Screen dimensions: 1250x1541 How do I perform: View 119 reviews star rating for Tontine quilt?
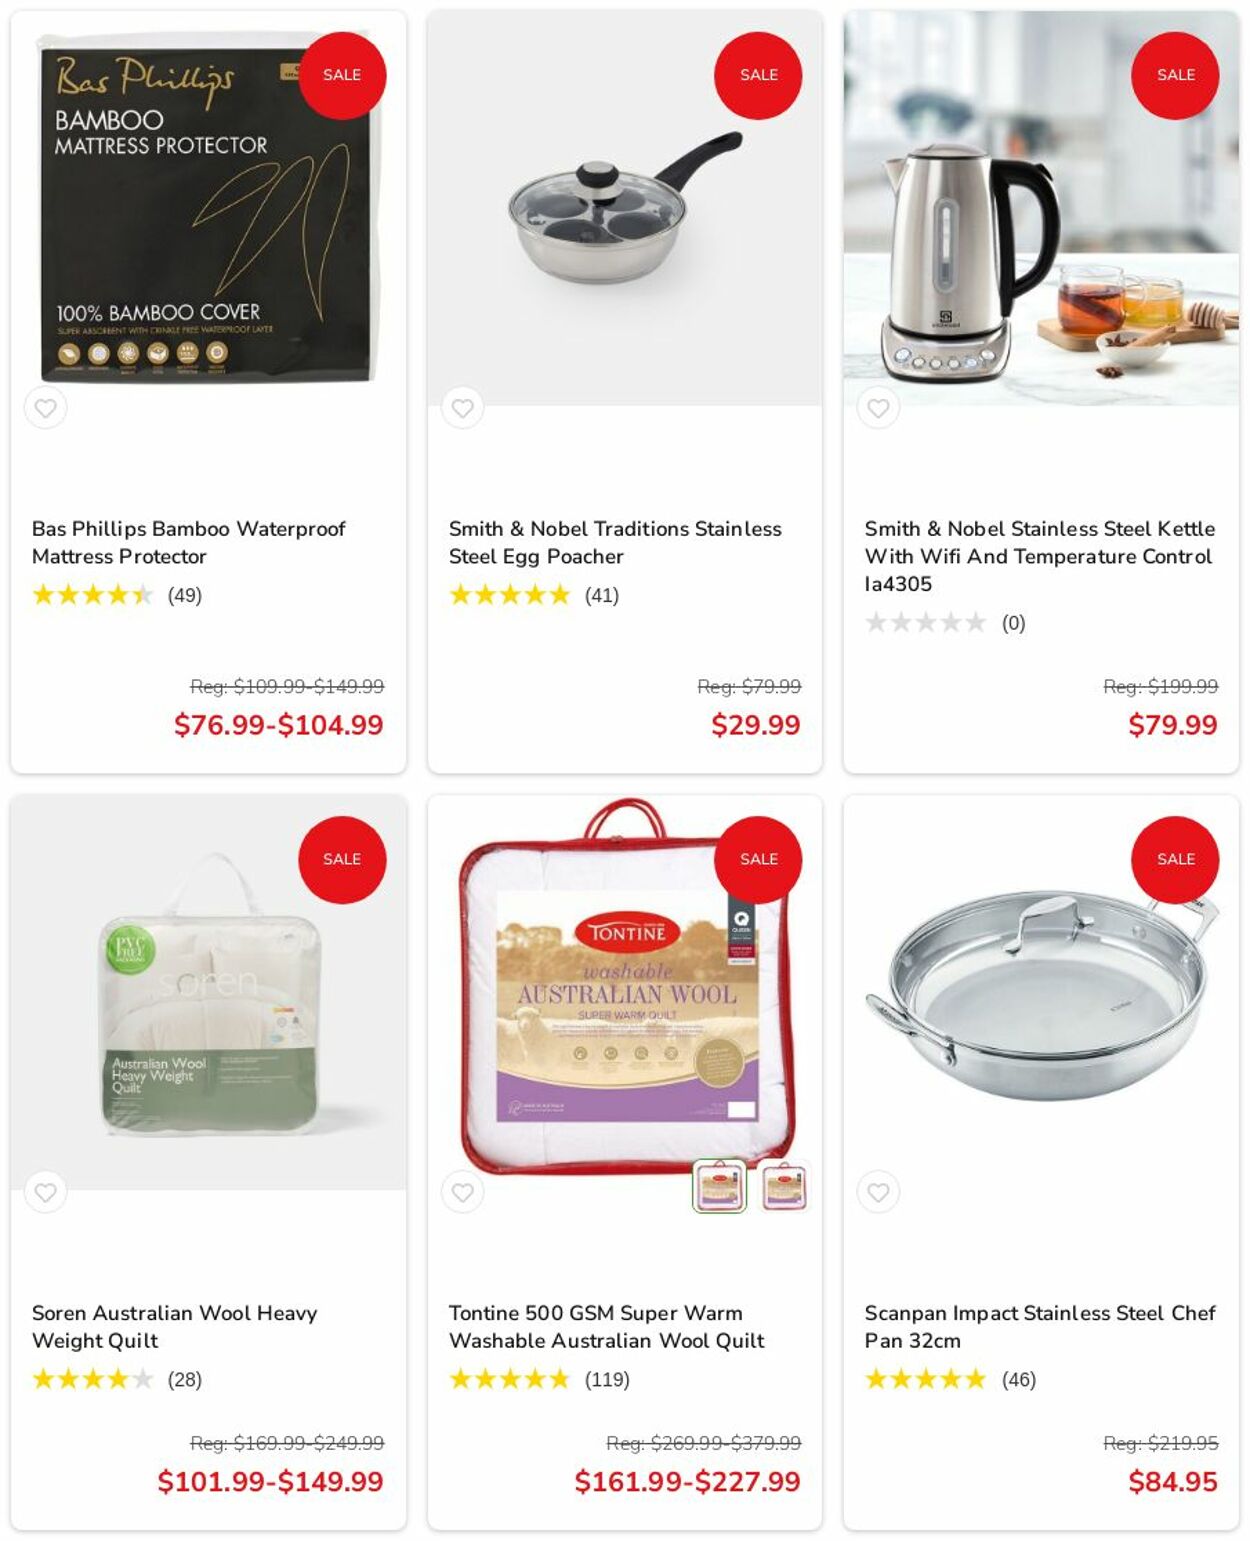click(539, 1379)
